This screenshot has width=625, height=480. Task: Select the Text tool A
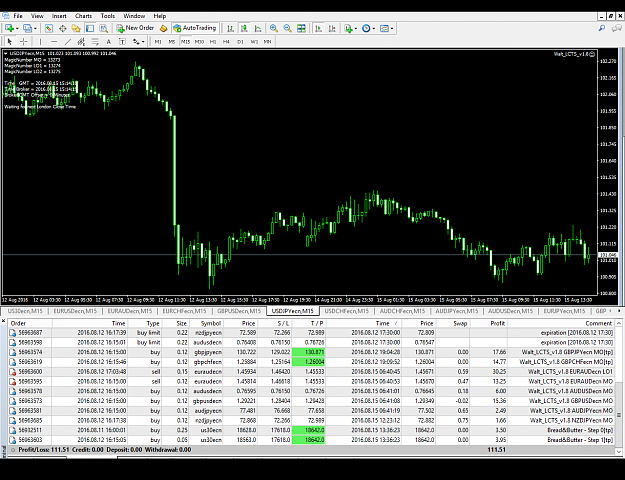(x=108, y=41)
